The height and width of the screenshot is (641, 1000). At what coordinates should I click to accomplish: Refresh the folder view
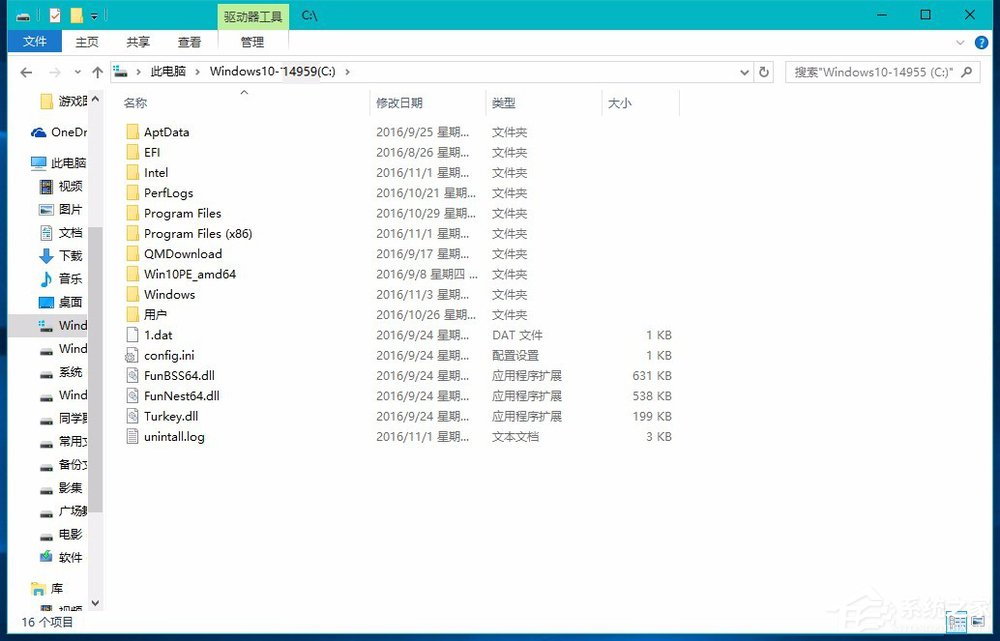pos(763,73)
